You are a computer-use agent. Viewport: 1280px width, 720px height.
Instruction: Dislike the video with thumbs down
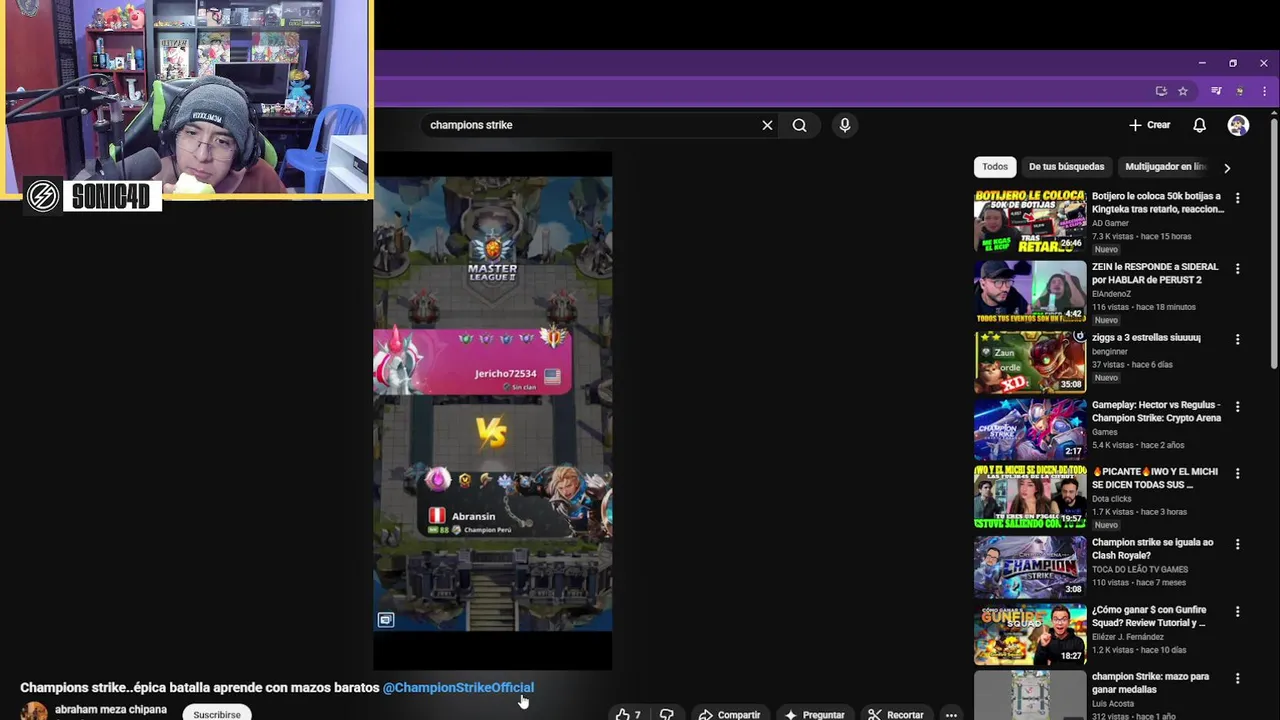[x=667, y=714]
